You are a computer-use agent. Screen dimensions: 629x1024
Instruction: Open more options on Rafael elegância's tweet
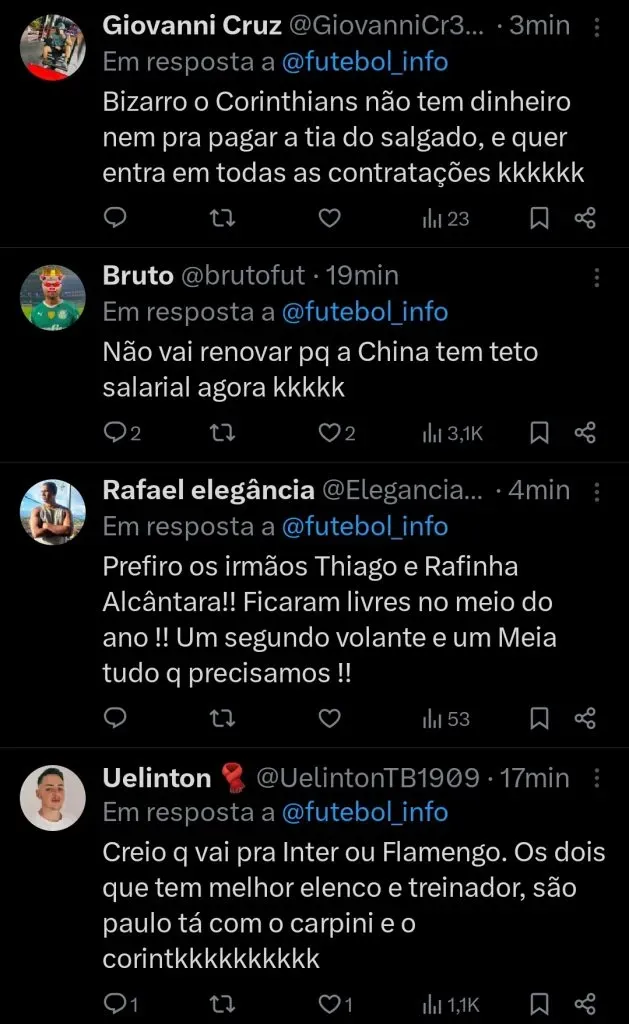597,491
